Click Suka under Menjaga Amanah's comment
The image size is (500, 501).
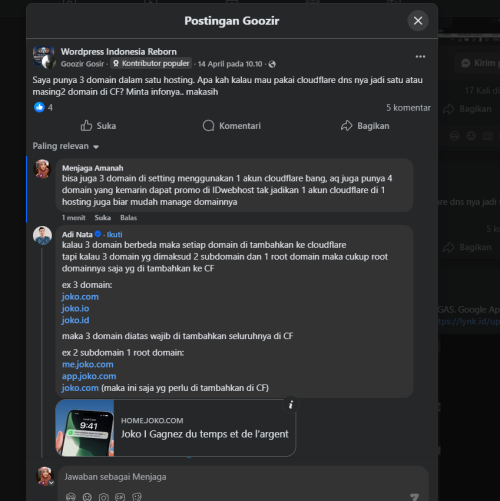pyautogui.click(x=103, y=218)
